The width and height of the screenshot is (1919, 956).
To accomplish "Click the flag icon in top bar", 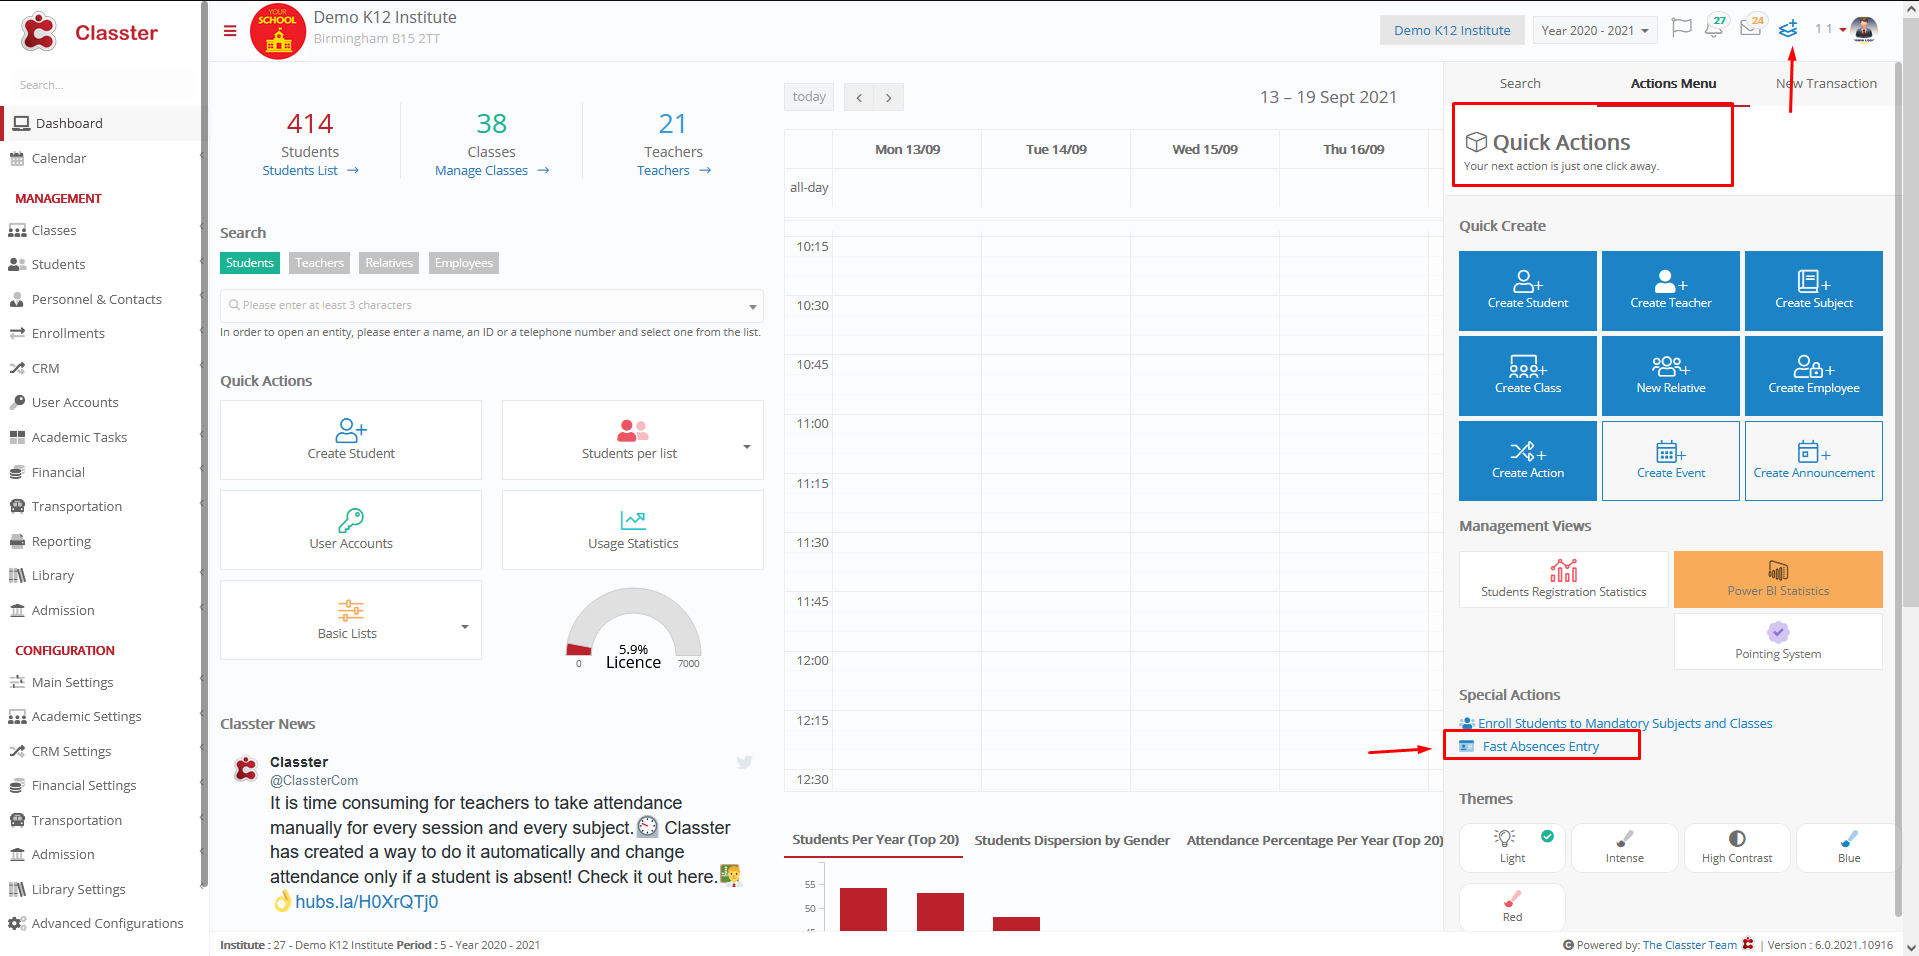I will coord(1682,28).
